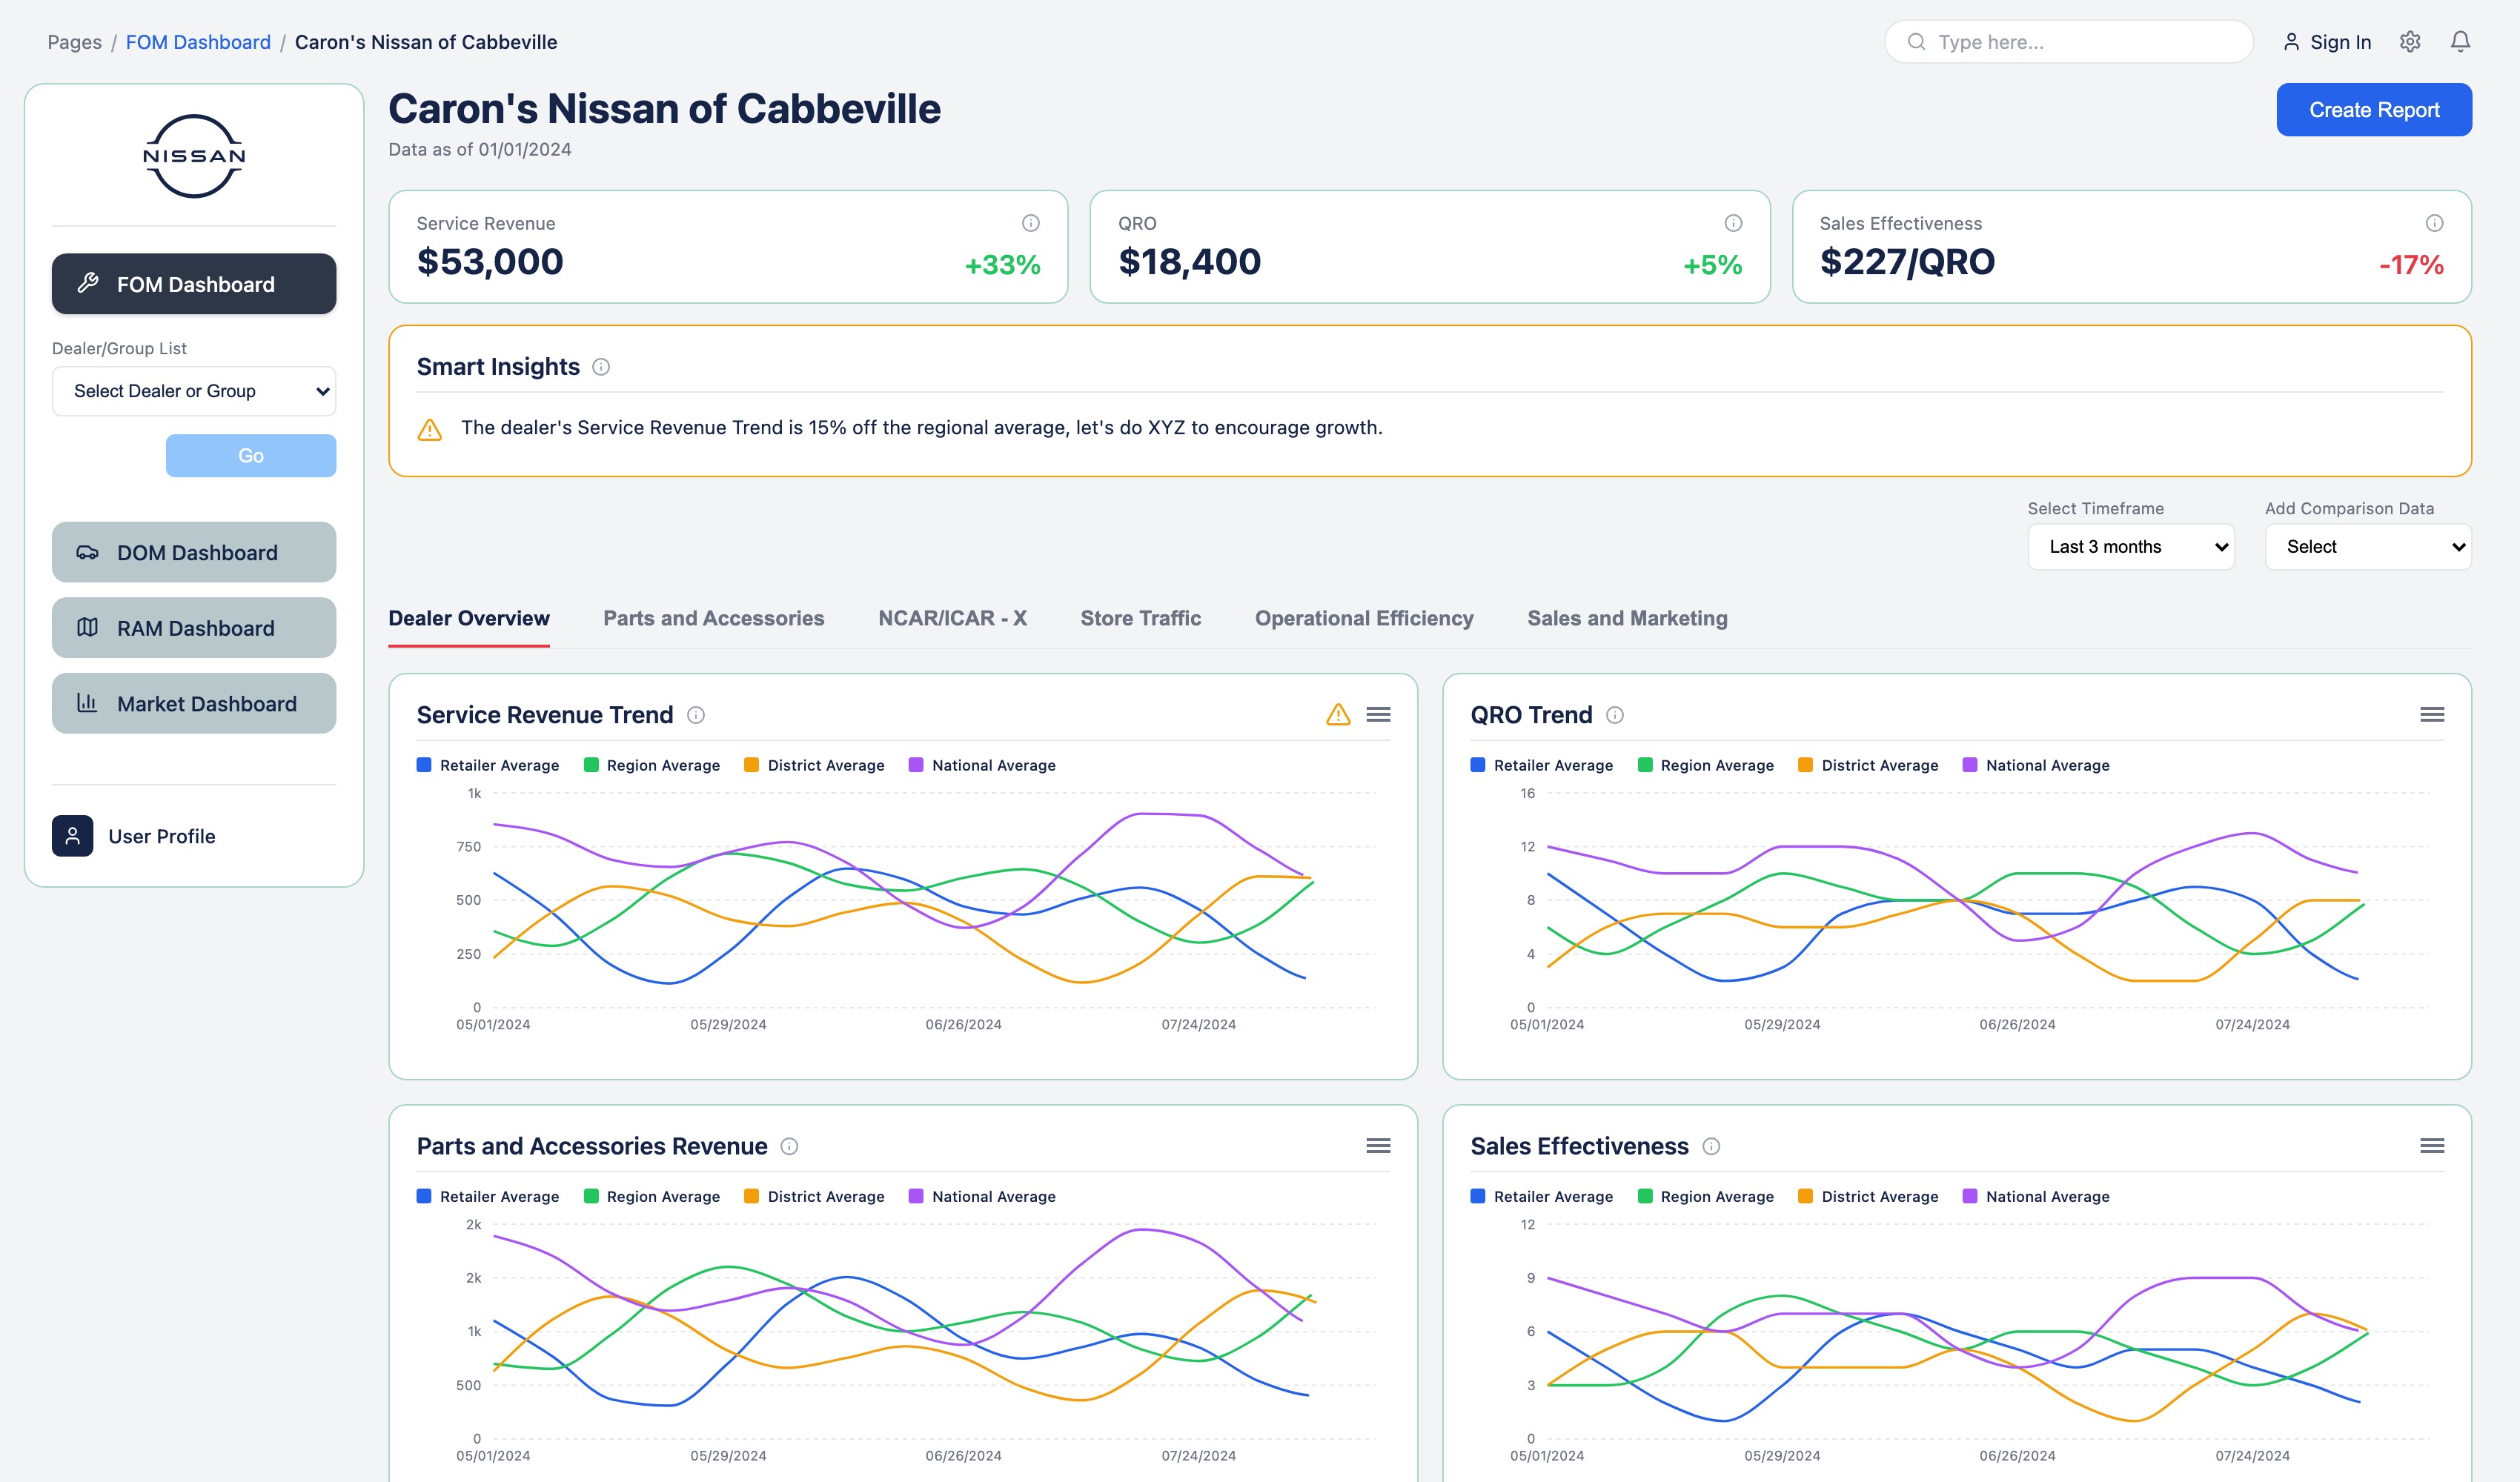This screenshot has width=2520, height=1482.
Task: Click the Go button
Action: coord(251,455)
